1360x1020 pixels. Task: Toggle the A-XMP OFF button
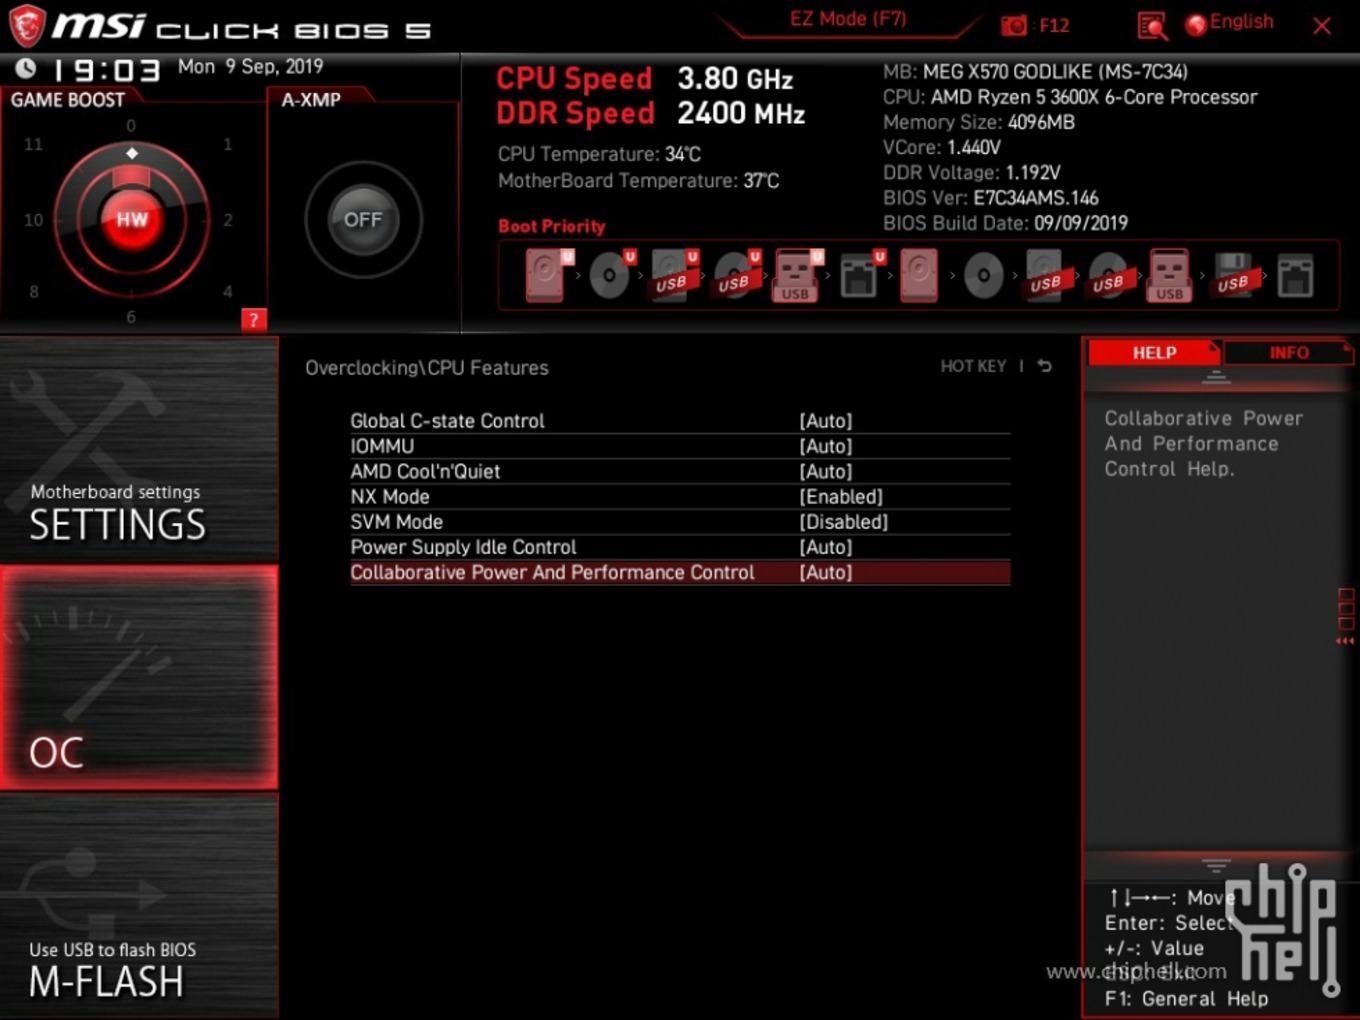coord(363,219)
